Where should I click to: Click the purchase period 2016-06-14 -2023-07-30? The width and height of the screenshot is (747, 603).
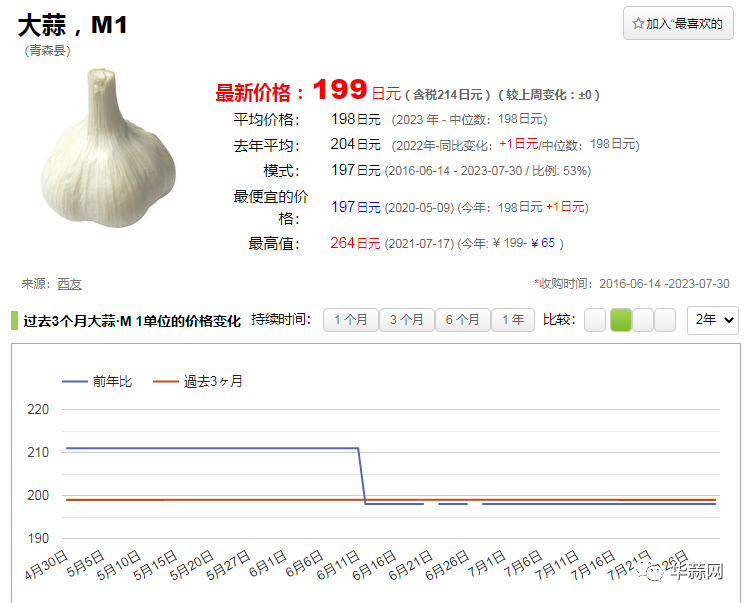(x=664, y=284)
